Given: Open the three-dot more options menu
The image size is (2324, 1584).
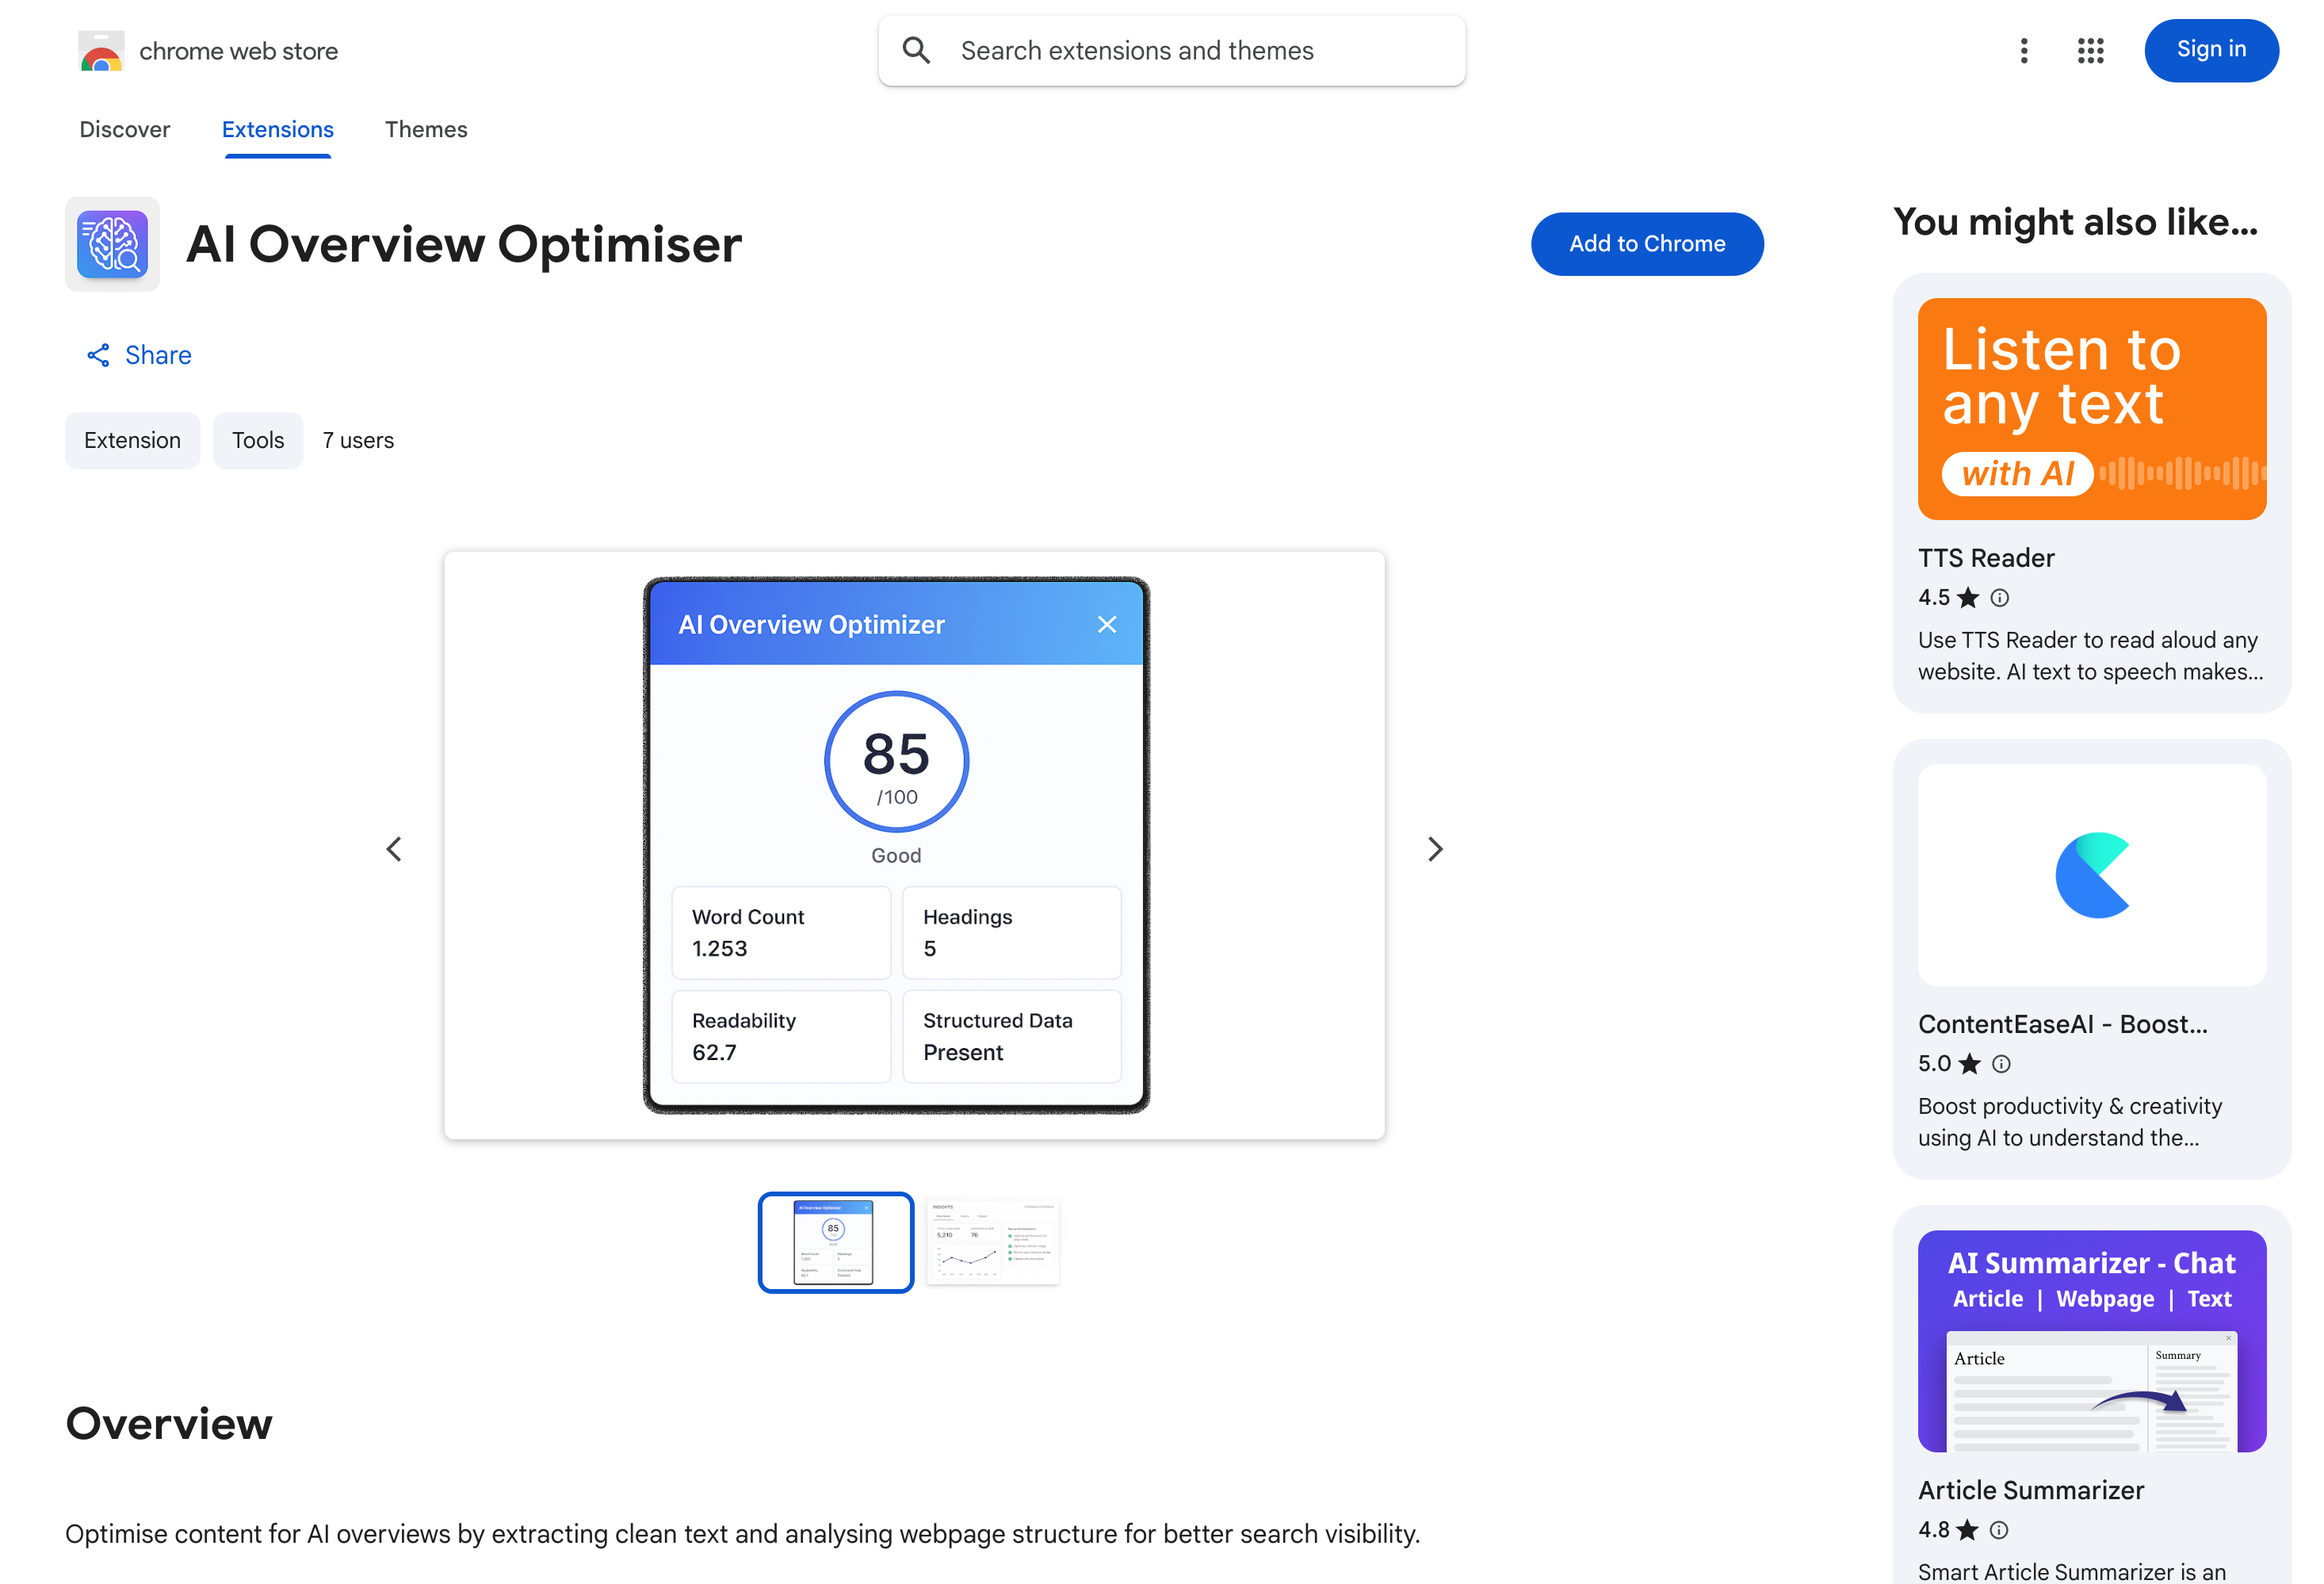Looking at the screenshot, I should 2024,51.
